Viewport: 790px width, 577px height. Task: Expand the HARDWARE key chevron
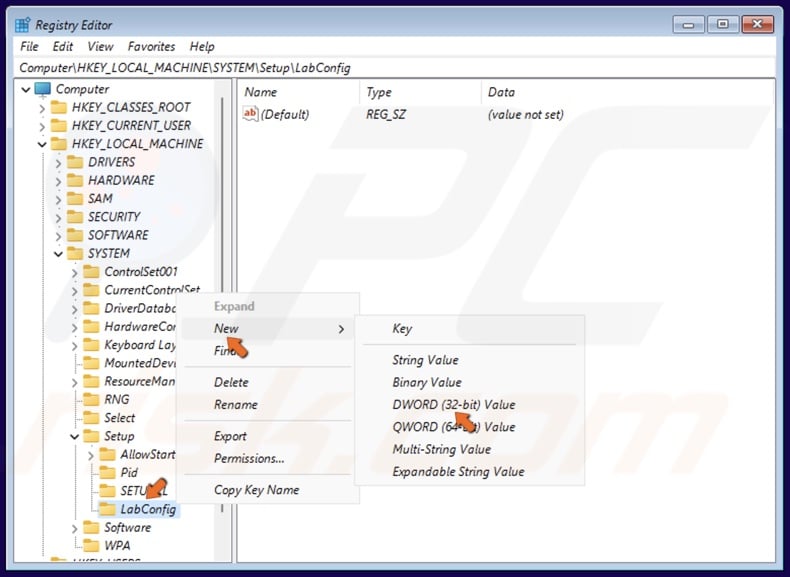(x=58, y=180)
